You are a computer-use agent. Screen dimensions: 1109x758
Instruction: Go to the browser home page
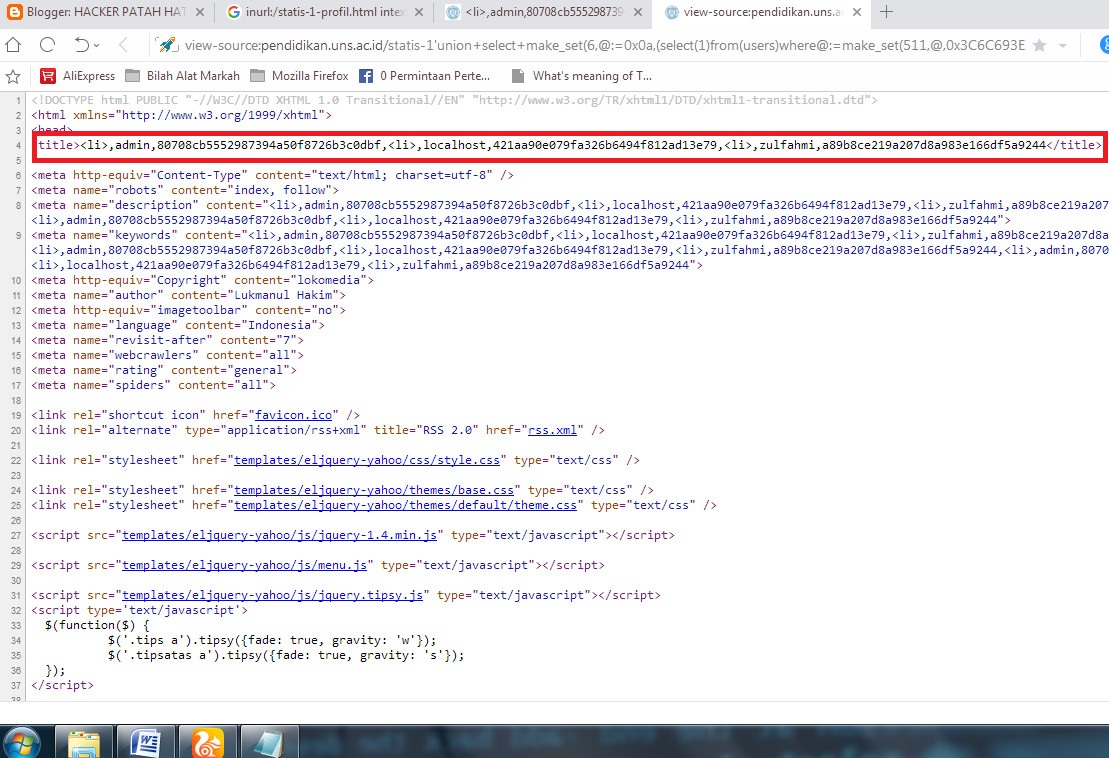(13, 45)
